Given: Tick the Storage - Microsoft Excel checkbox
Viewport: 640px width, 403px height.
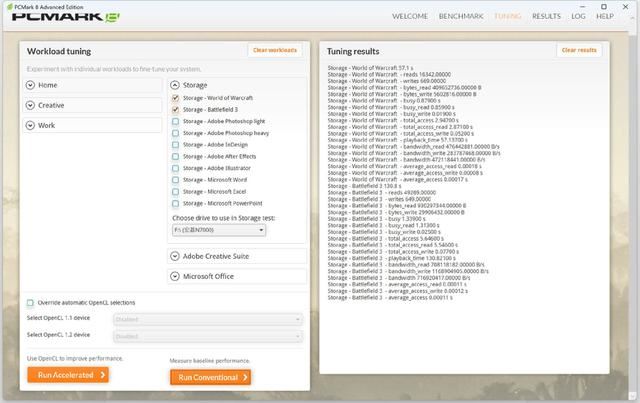Looking at the screenshot, I should pyautogui.click(x=176, y=191).
